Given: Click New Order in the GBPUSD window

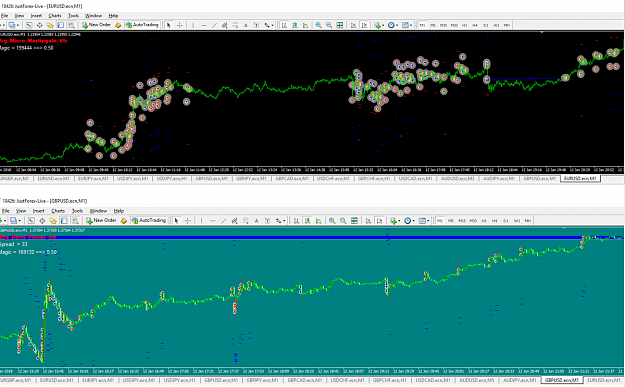Looking at the screenshot, I should pos(102,220).
